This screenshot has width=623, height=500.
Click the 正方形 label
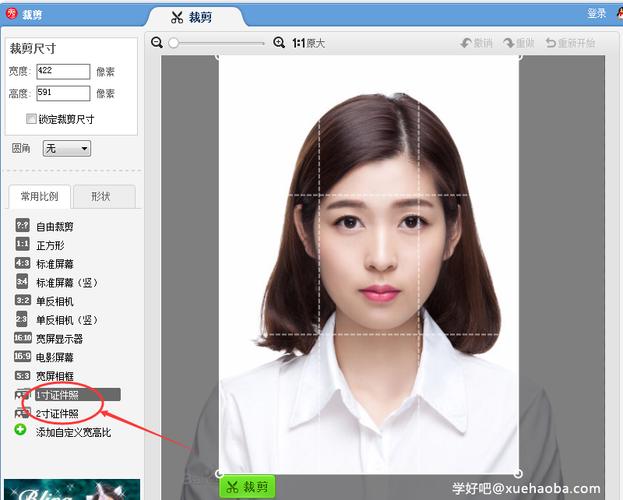(x=50, y=245)
